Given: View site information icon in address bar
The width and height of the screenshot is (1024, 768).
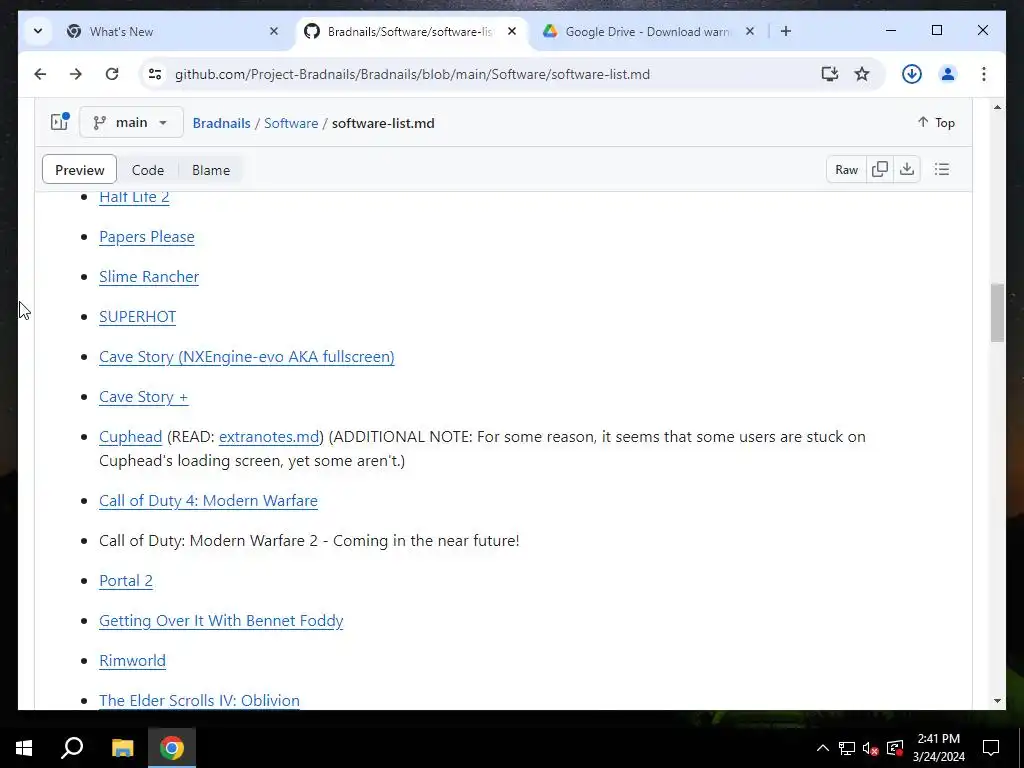Looking at the screenshot, I should click(x=155, y=74).
